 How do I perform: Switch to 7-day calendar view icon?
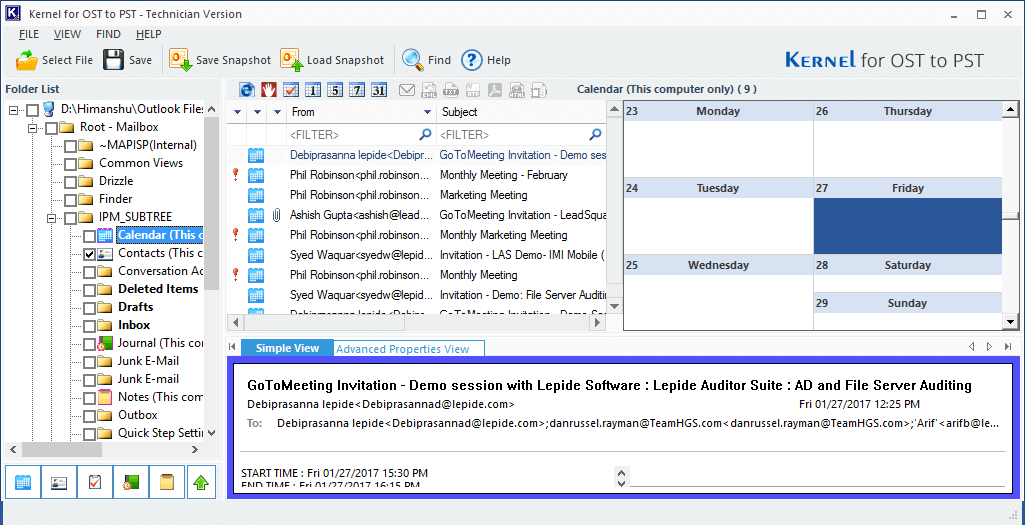click(x=357, y=90)
